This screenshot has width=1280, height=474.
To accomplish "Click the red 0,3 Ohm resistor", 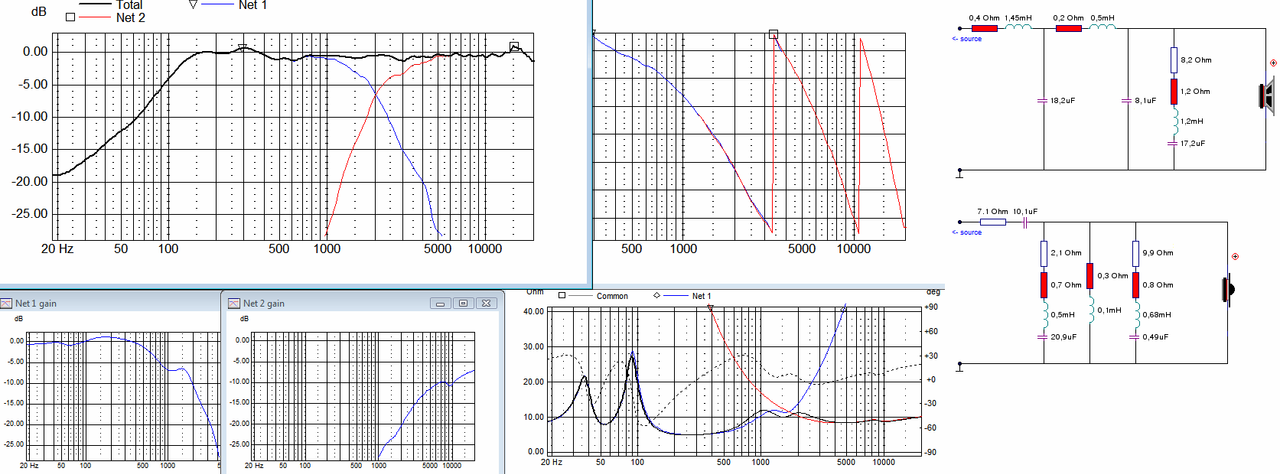I will (1090, 275).
